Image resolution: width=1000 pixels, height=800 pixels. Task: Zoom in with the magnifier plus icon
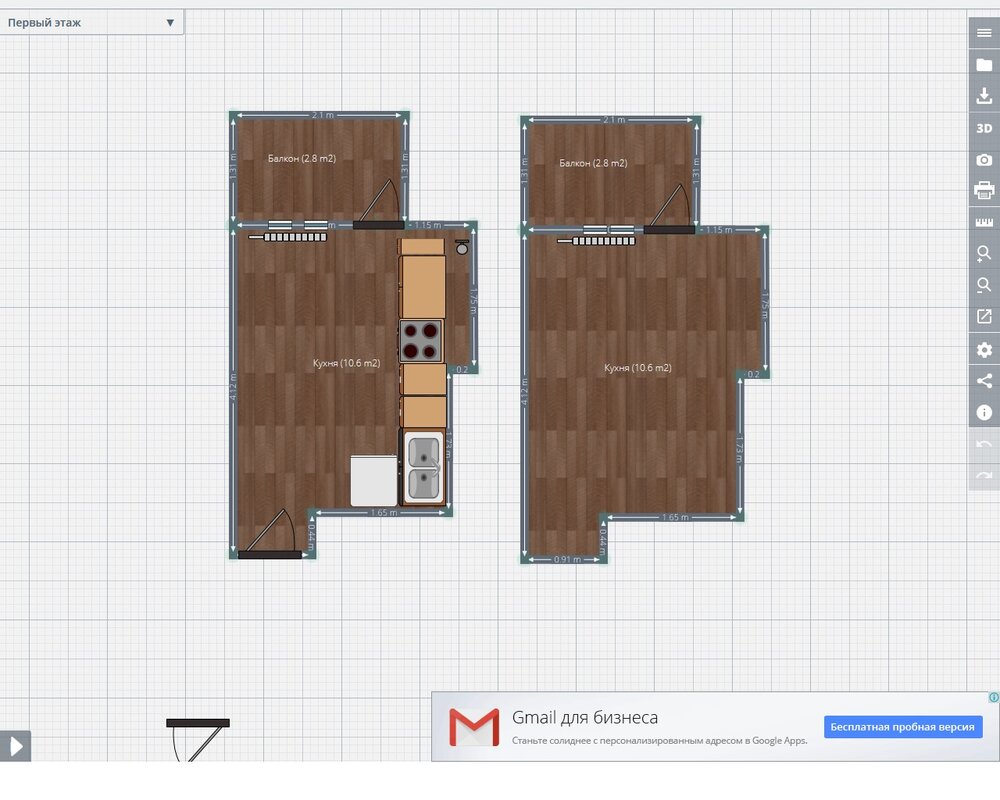pyautogui.click(x=984, y=254)
